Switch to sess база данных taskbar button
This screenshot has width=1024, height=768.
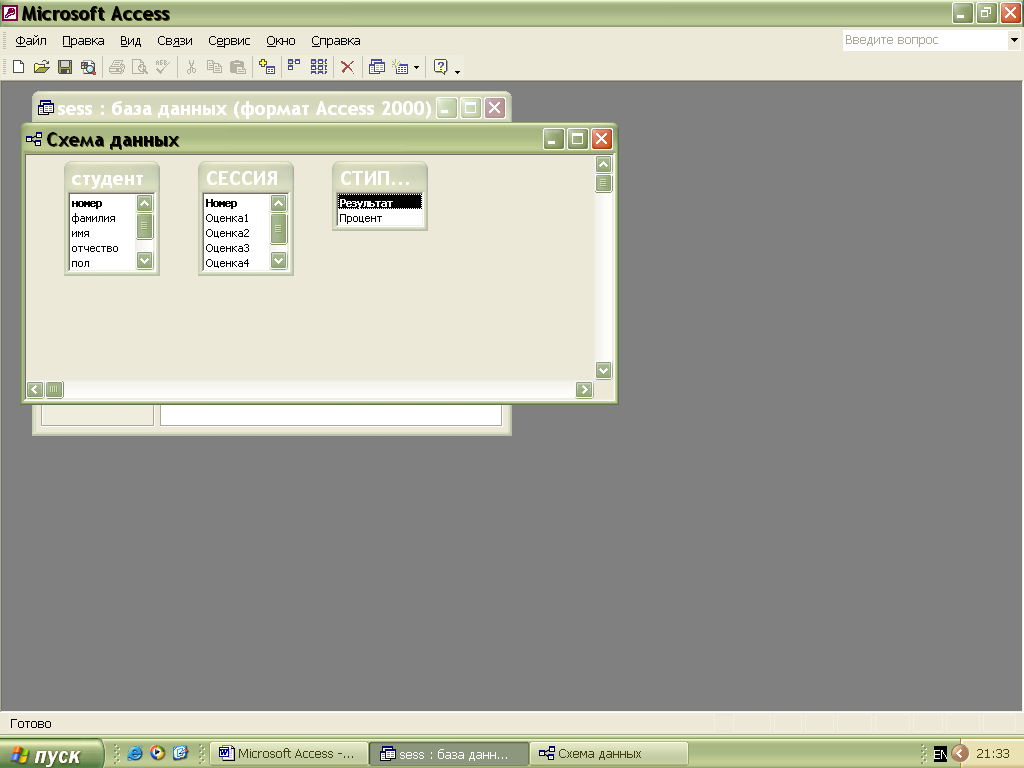point(448,754)
